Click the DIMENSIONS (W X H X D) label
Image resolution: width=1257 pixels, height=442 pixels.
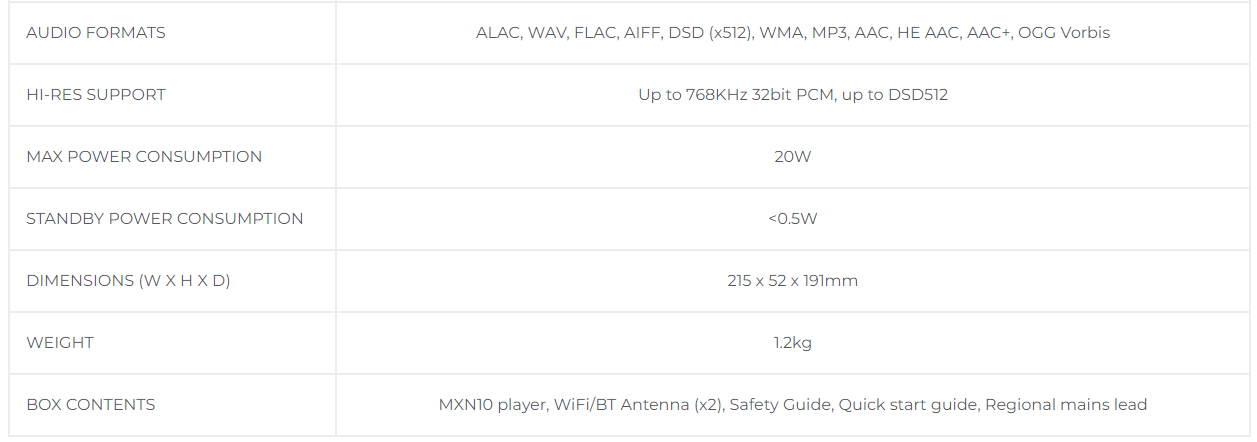click(x=128, y=281)
